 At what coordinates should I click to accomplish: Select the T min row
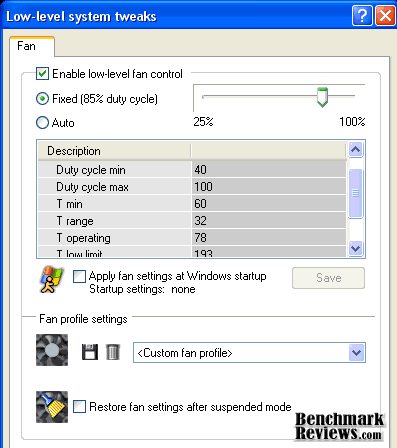click(192, 204)
